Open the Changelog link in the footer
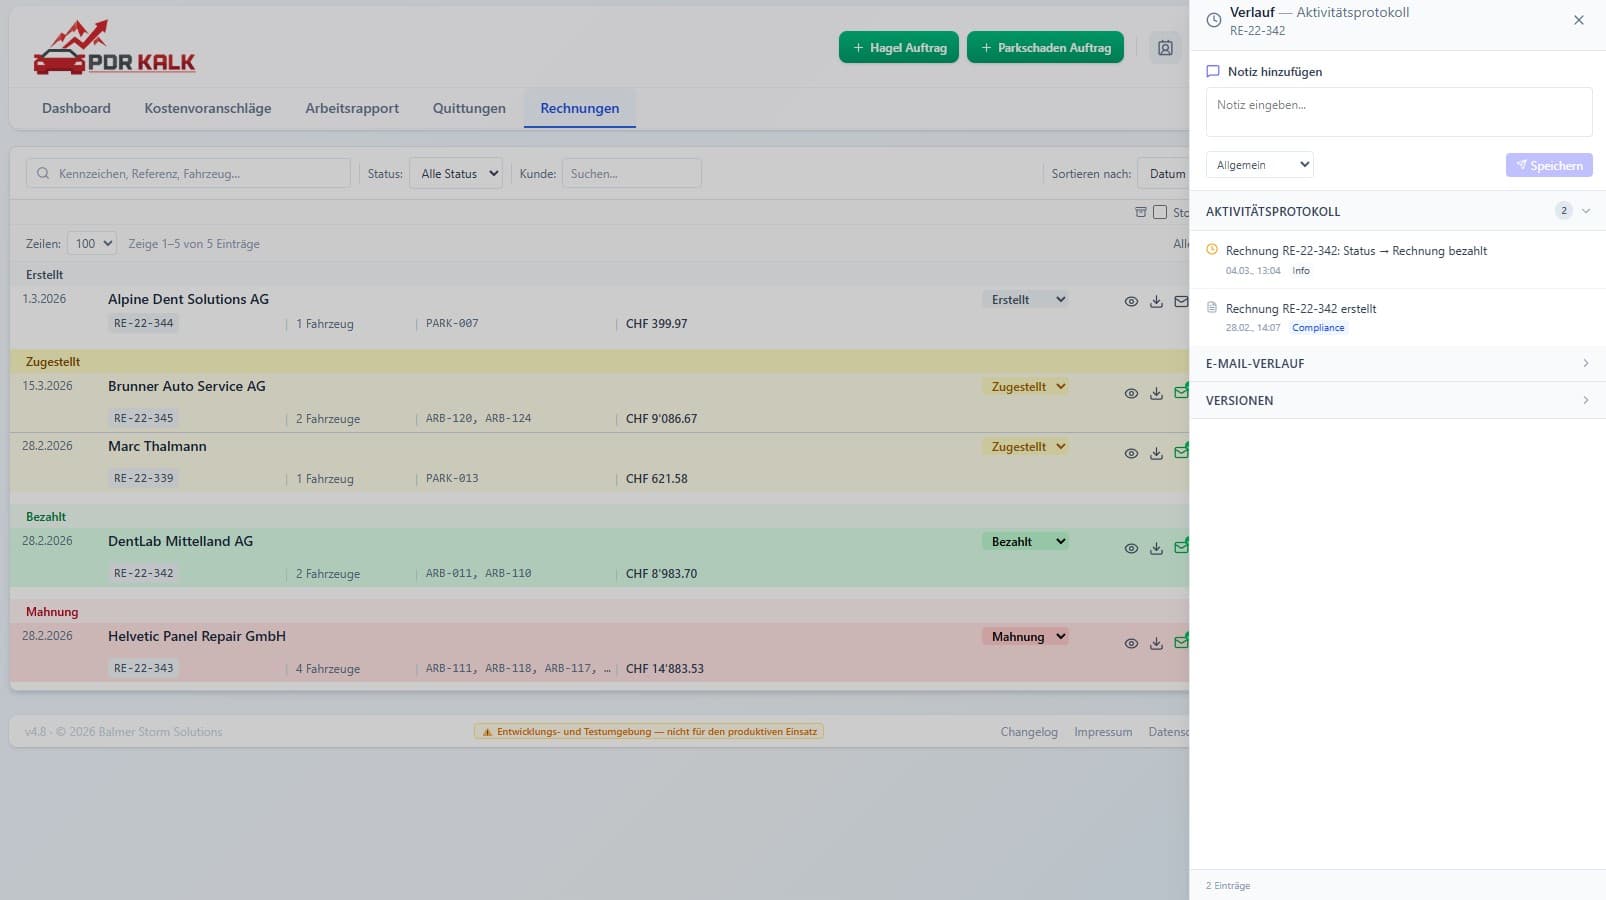 point(1028,732)
